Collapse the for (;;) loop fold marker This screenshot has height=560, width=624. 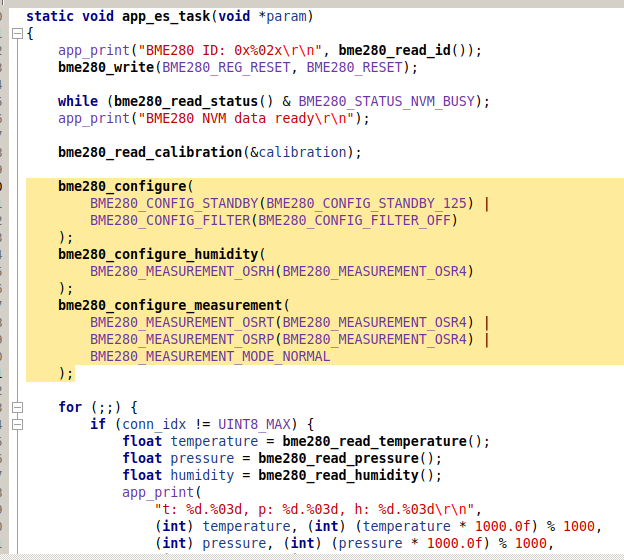15,407
